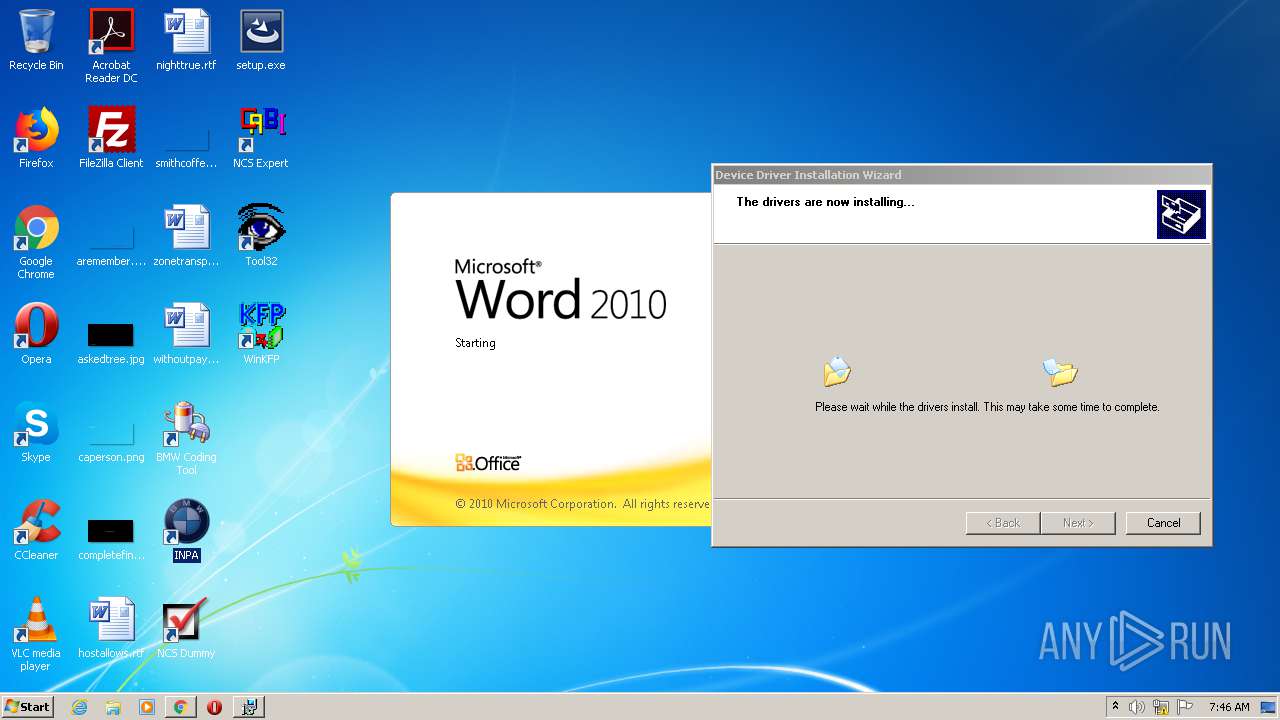Screen dimensions: 1280x720
Task: Launch WinKFP shortcut
Action: pyautogui.click(x=261, y=334)
